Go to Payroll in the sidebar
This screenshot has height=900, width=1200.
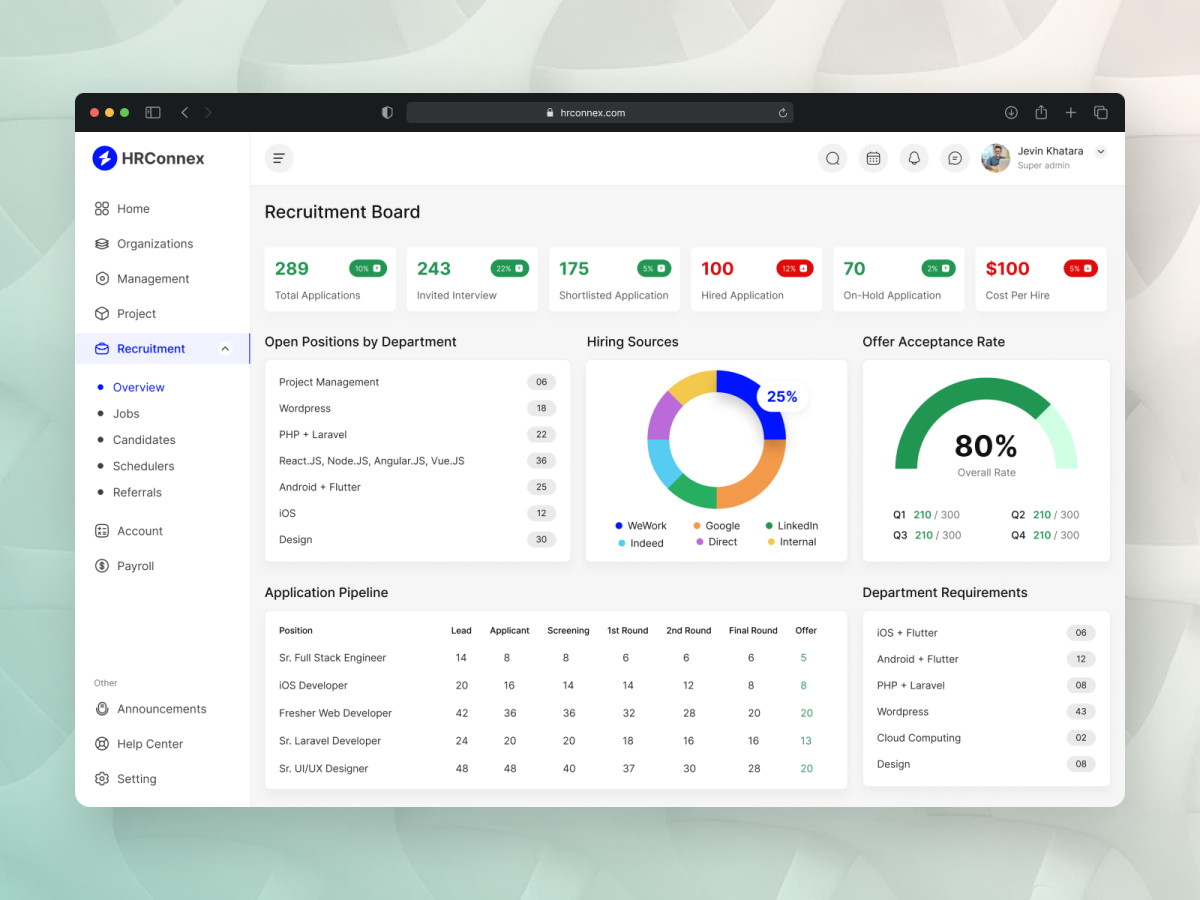[124, 566]
